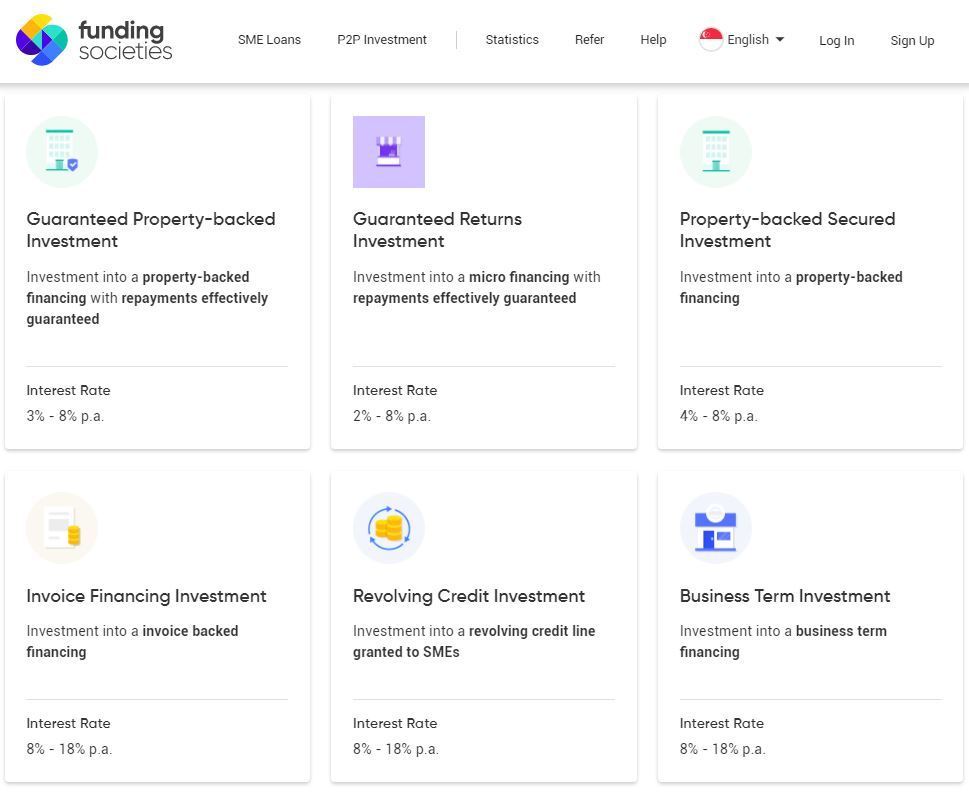Screen dimensions: 969x792
Task: Click the Property-backed Secured building icon
Action: point(716,152)
